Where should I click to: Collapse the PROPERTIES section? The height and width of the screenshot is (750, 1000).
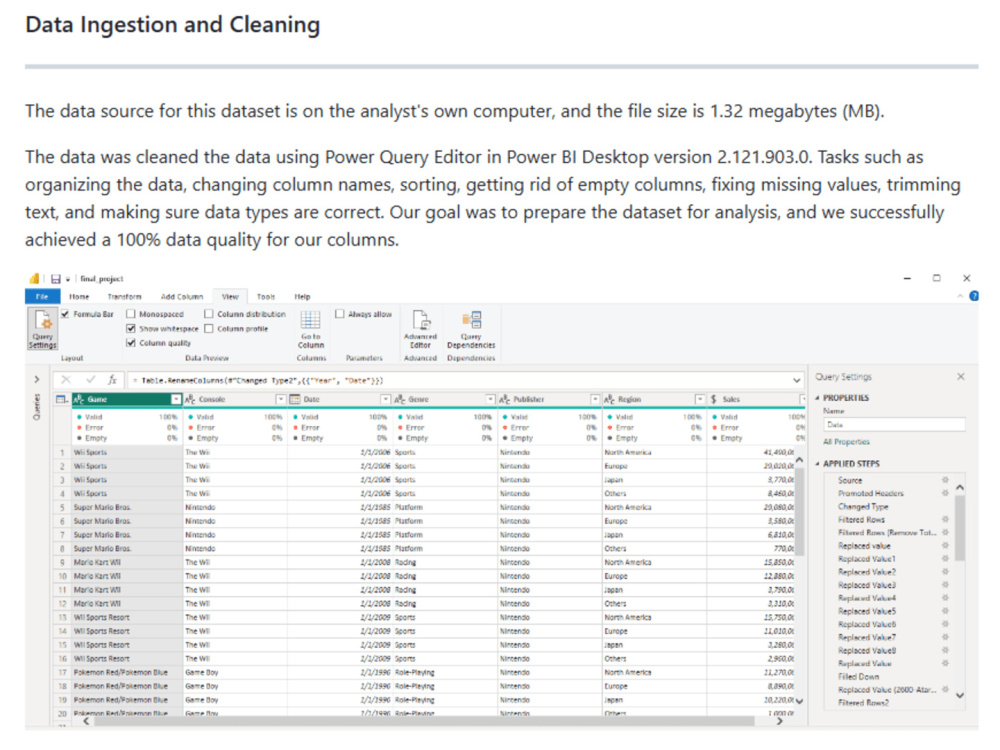click(818, 398)
